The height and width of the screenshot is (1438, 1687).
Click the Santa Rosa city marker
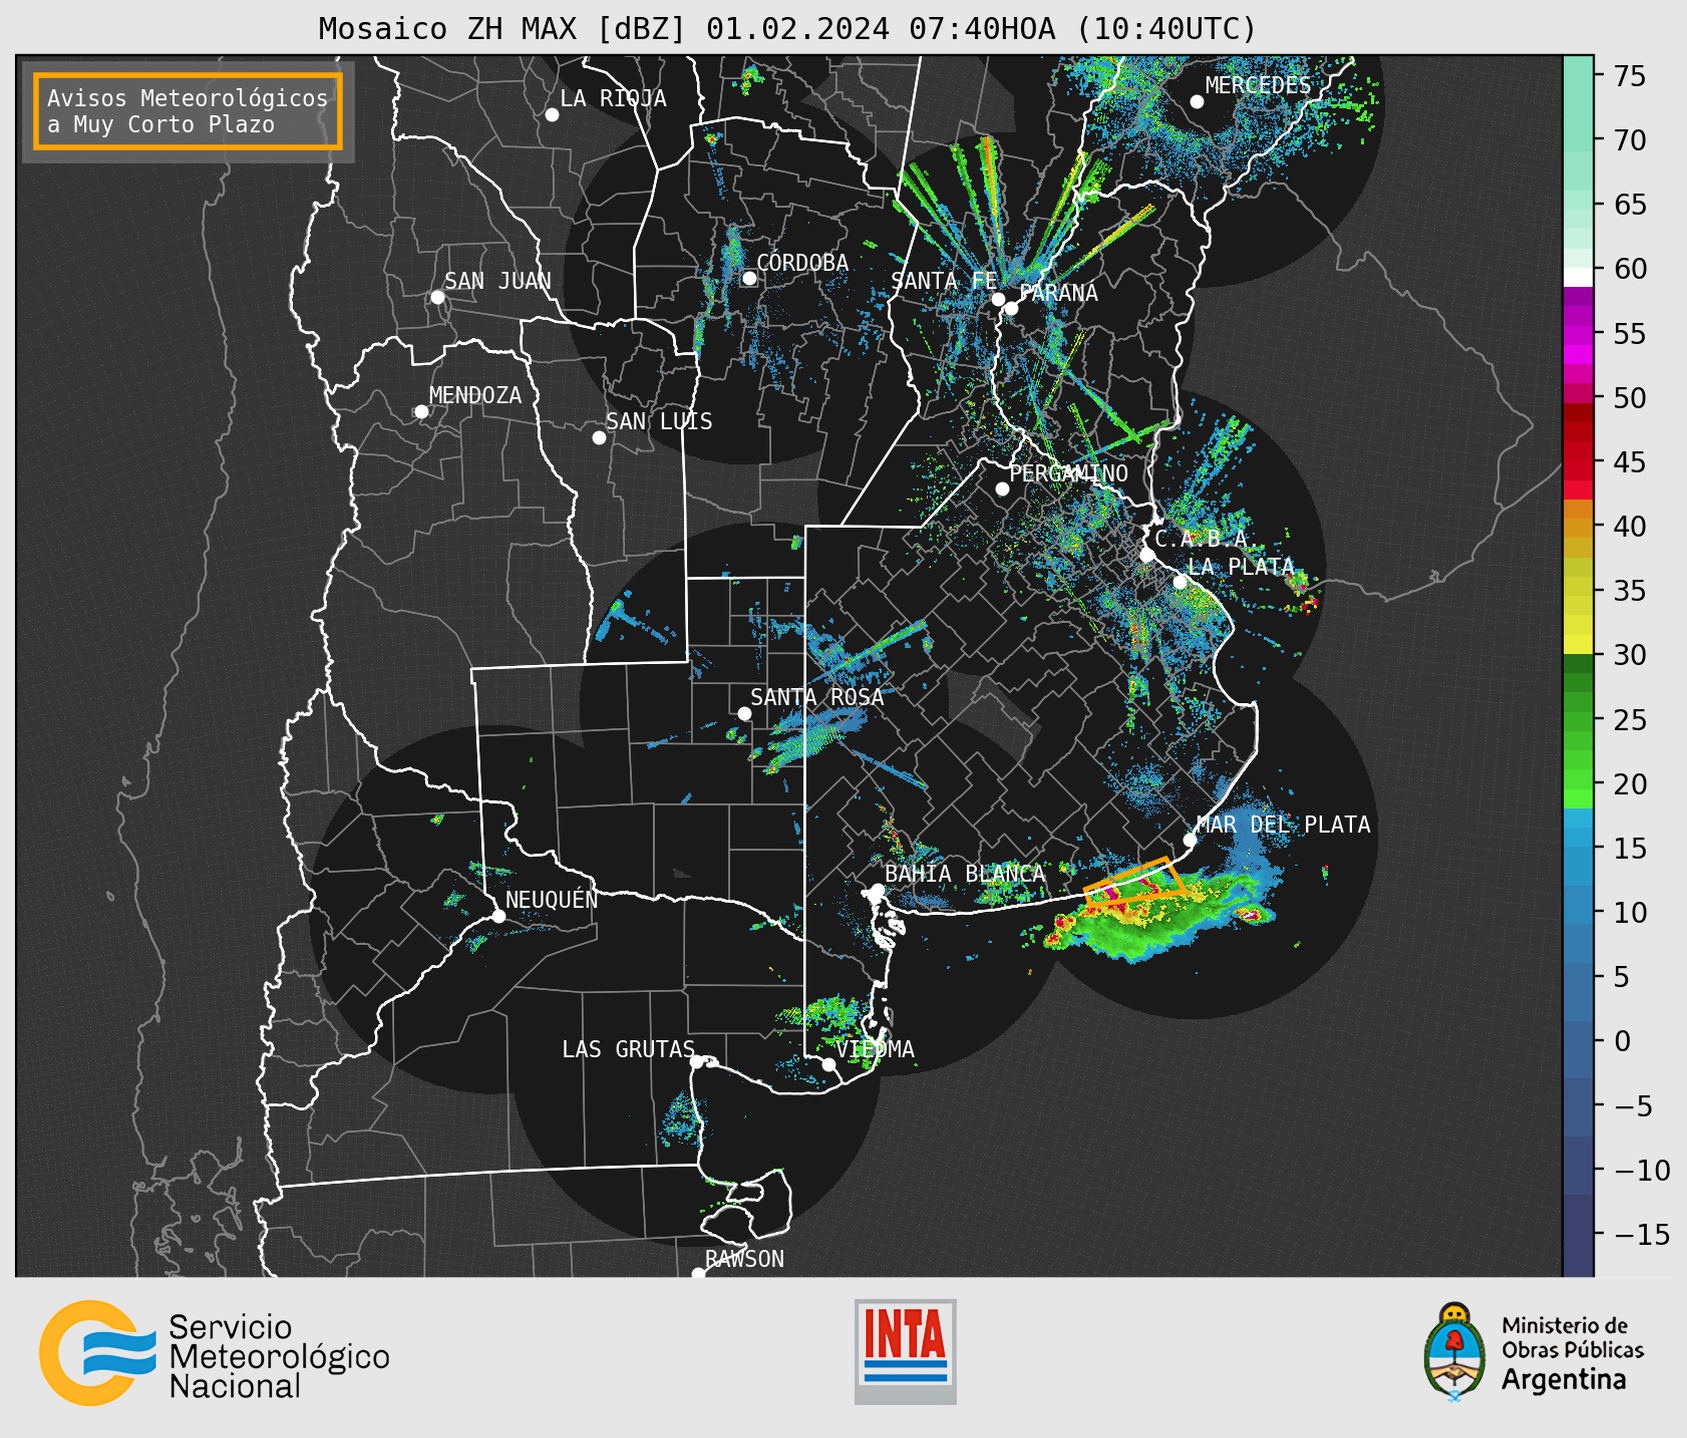[744, 713]
